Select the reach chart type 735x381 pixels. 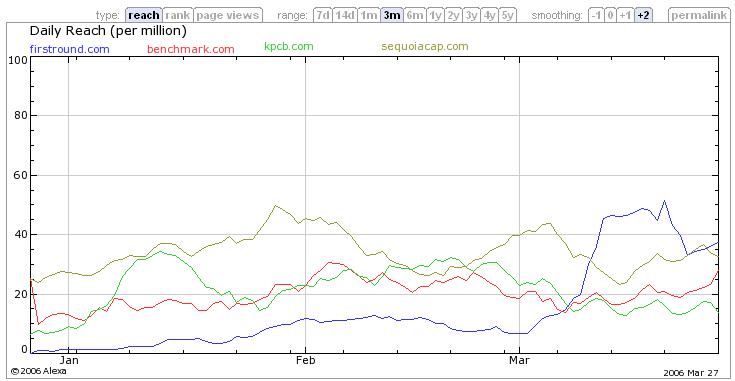click(143, 15)
